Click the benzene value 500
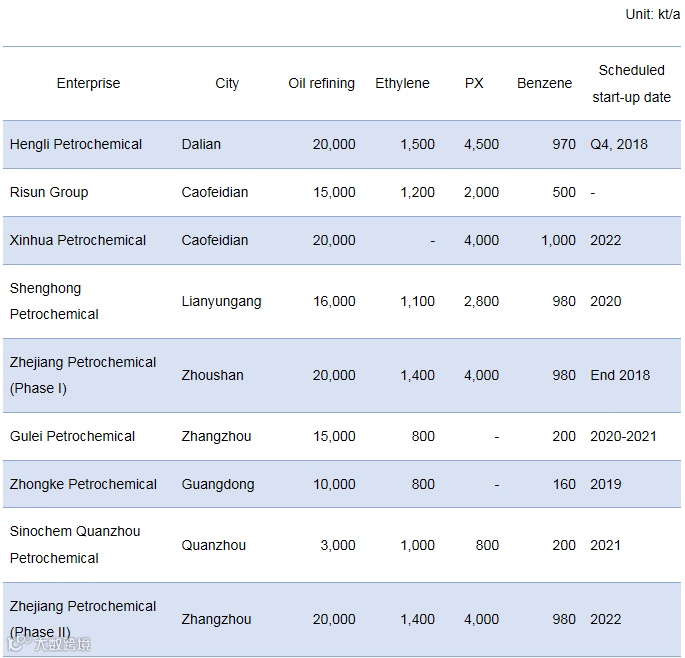Image resolution: width=685 pixels, height=658 pixels. [564, 192]
